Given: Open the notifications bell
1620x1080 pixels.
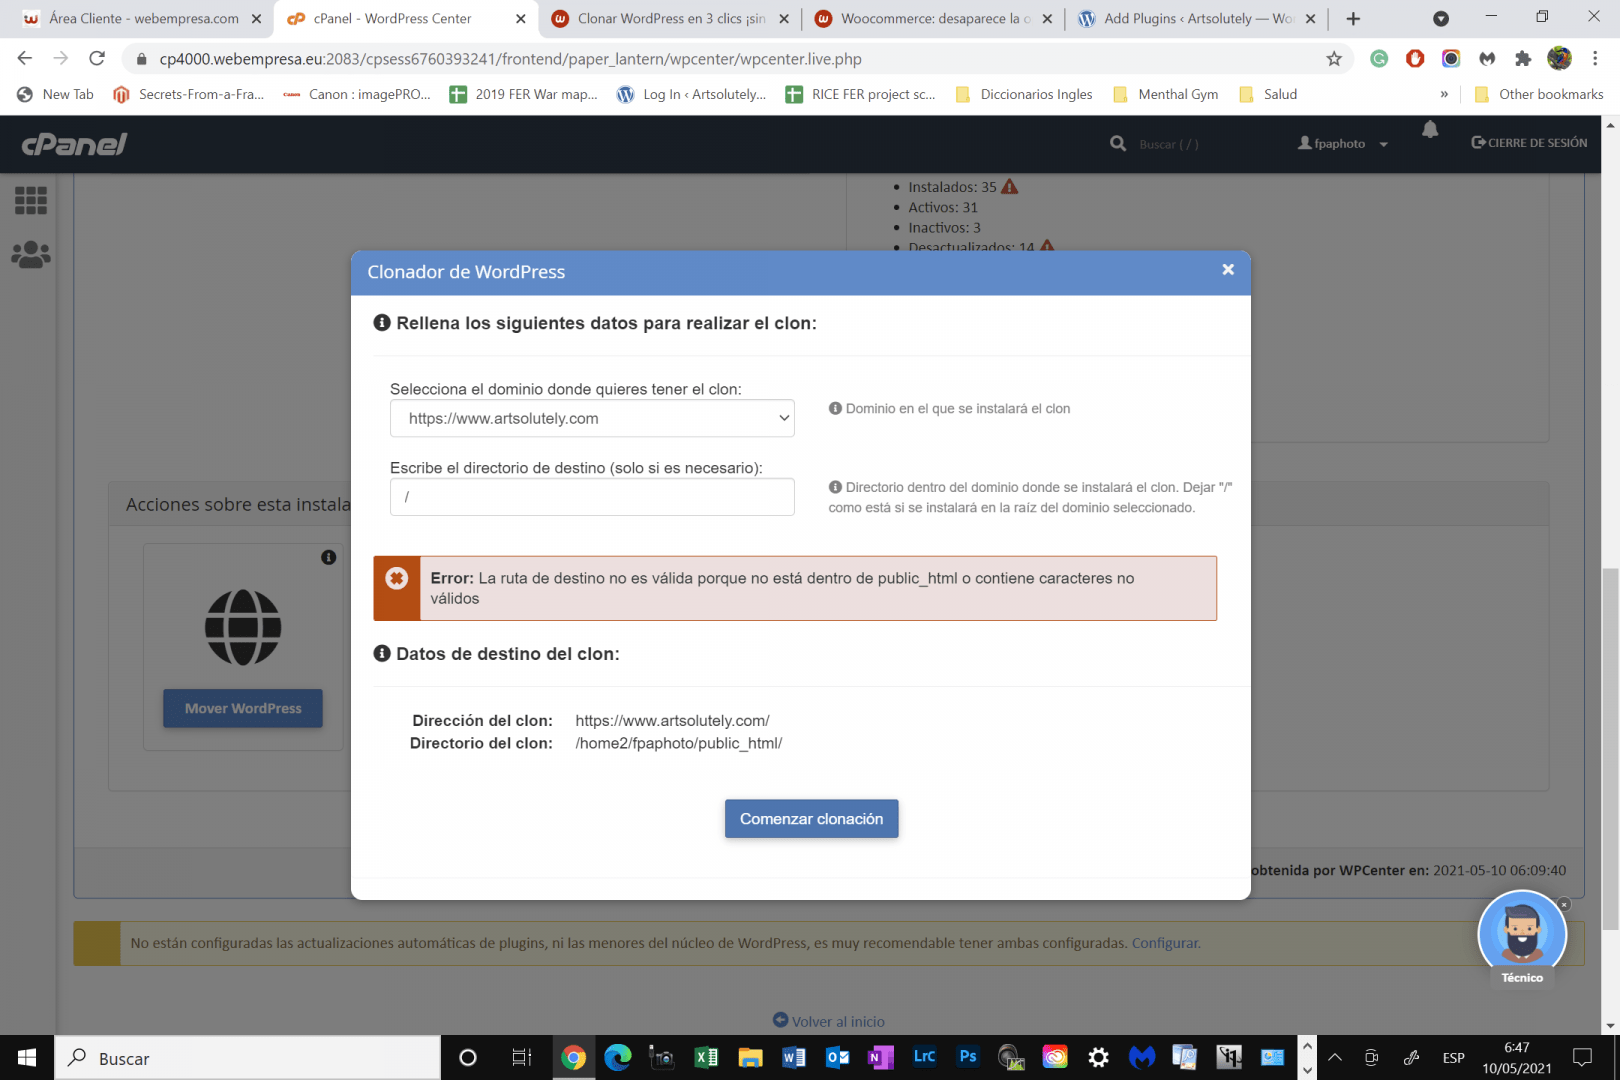Looking at the screenshot, I should pos(1430,129).
